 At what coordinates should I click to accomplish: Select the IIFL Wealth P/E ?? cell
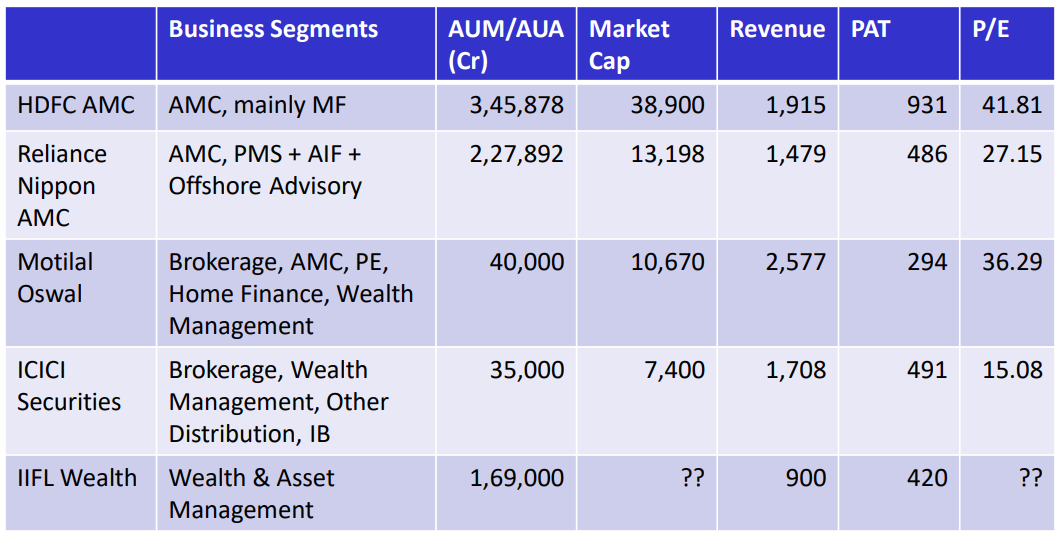tap(1029, 478)
